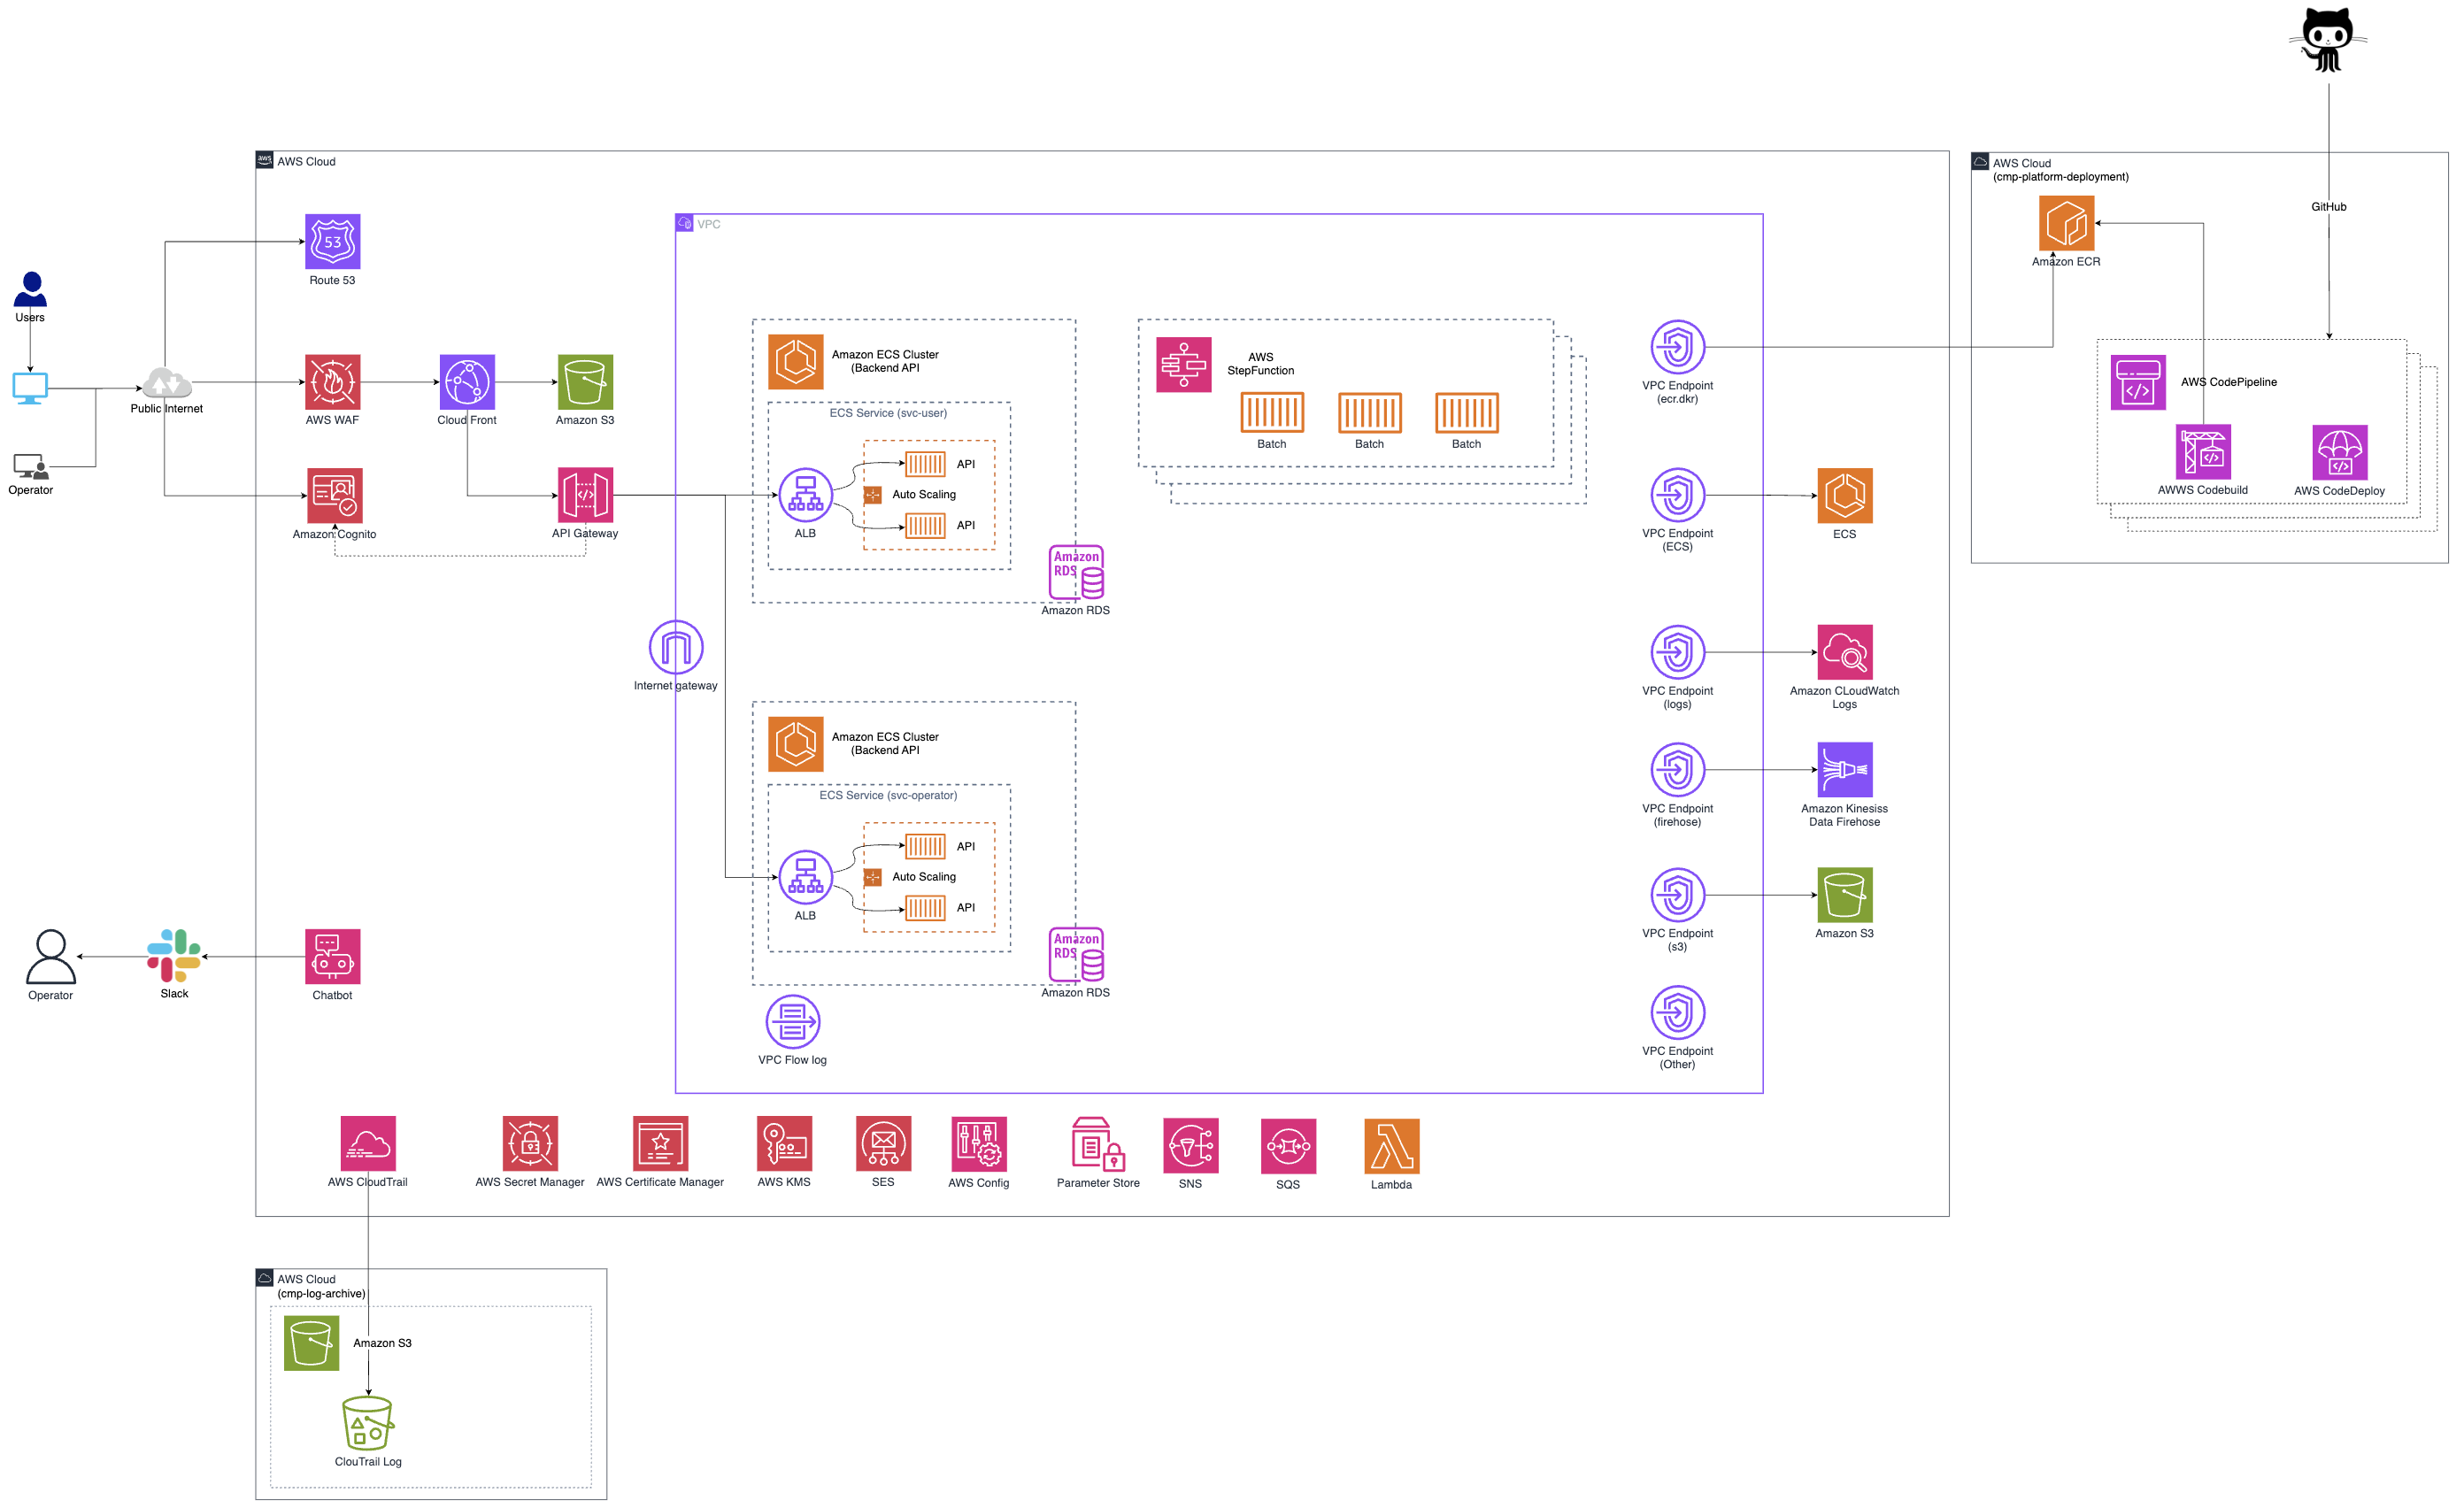The height and width of the screenshot is (1508, 2464).
Task: Select the AWS CodeDeploy icon
Action: click(2339, 453)
